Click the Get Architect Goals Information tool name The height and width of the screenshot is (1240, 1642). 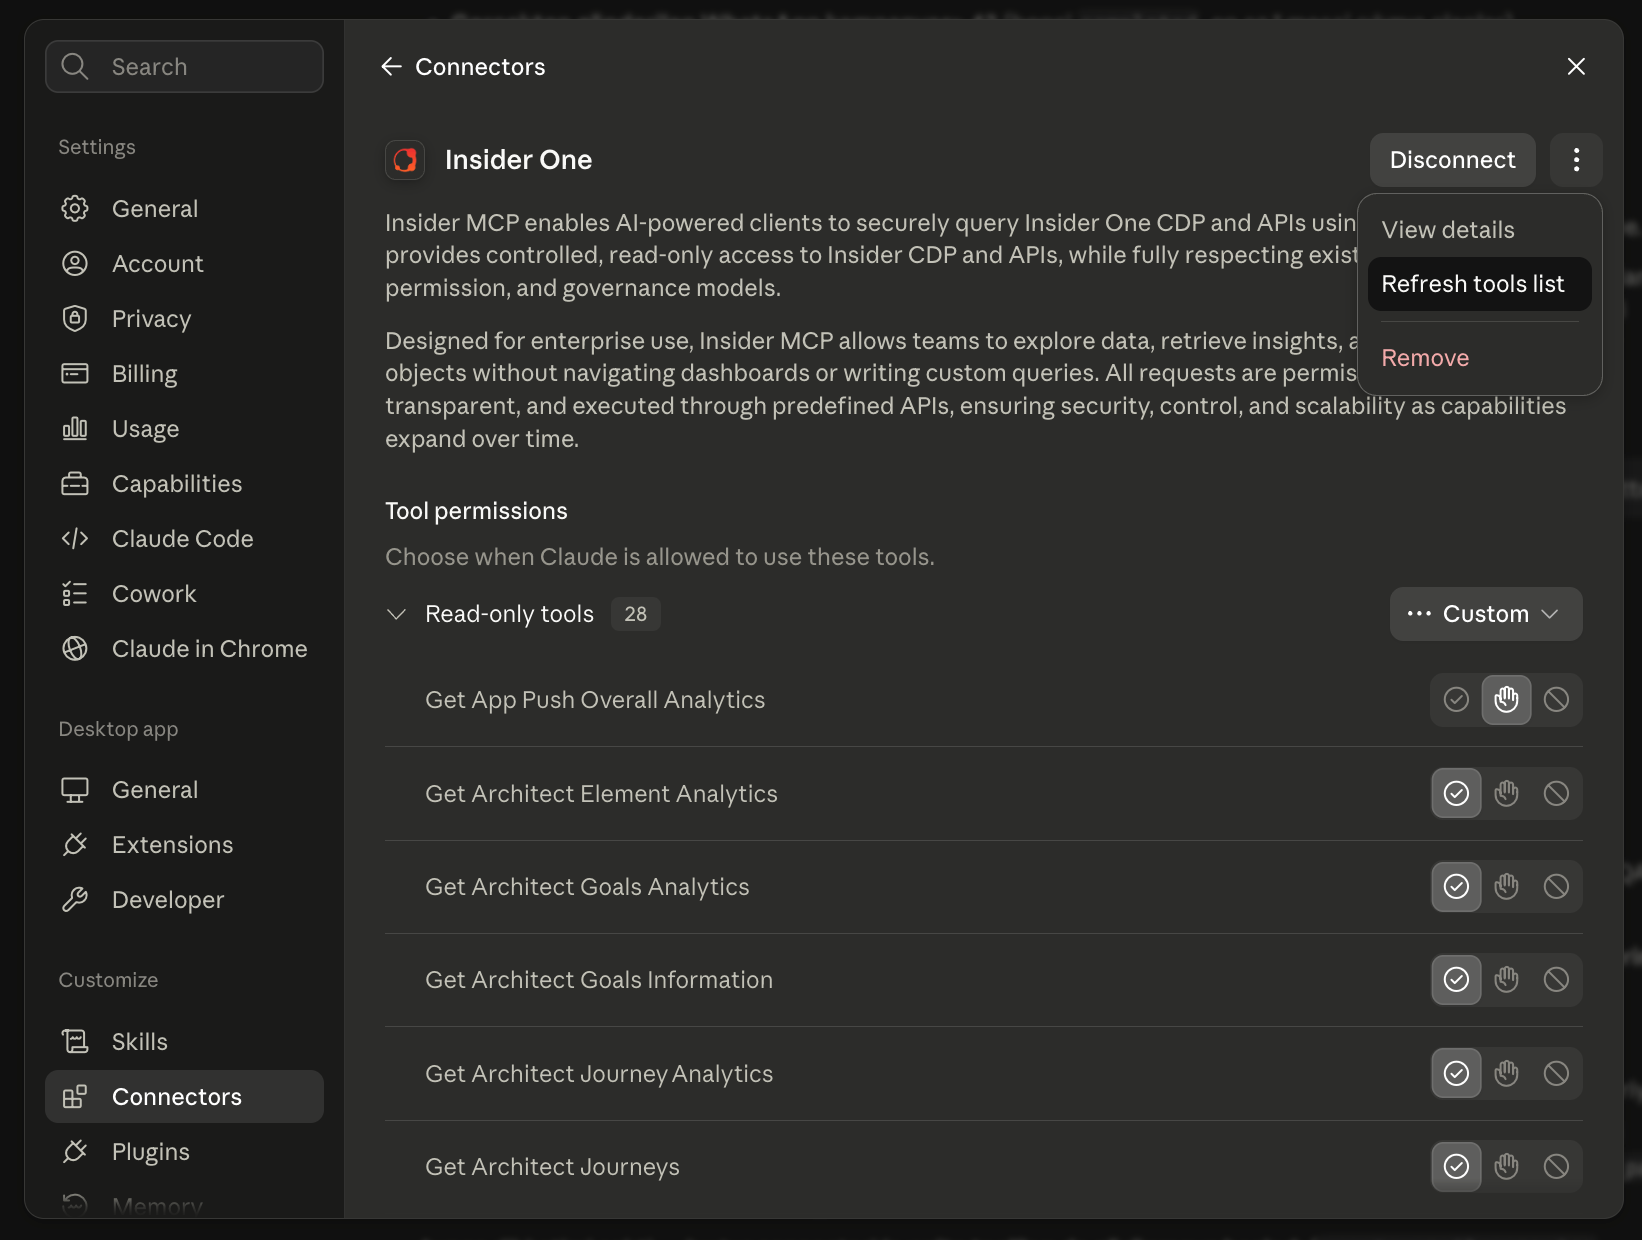click(599, 979)
